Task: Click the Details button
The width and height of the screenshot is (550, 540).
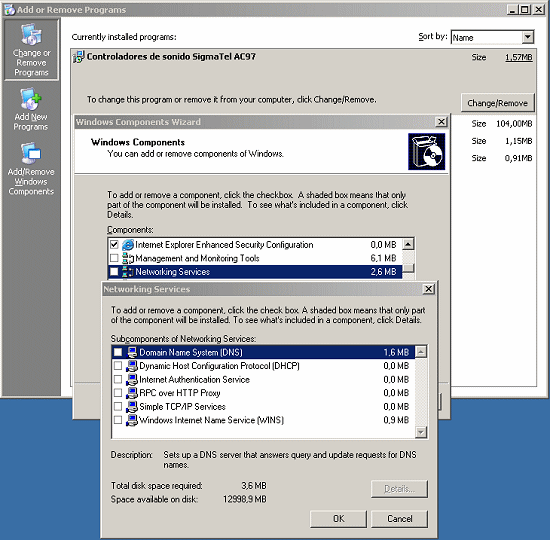Action: pos(399,489)
